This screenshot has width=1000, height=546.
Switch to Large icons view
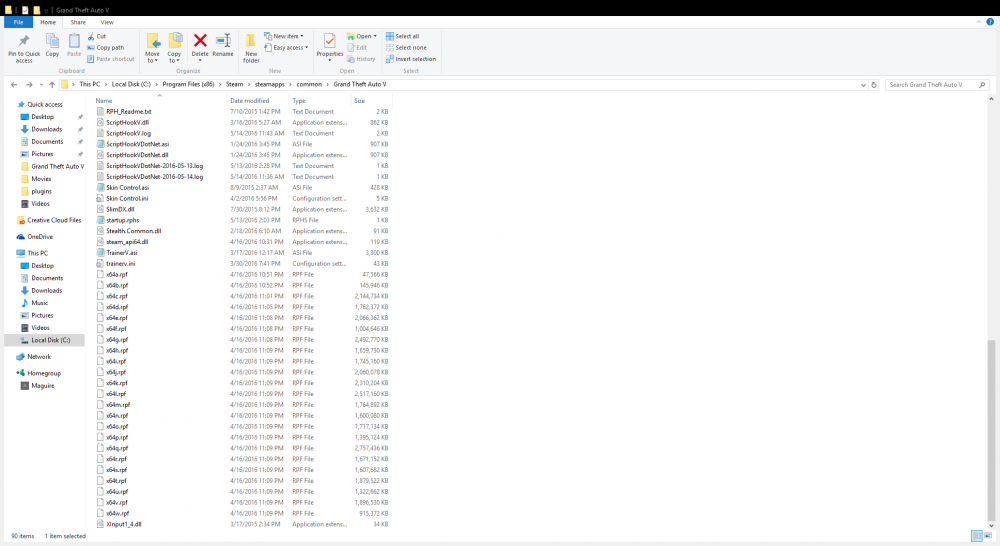coord(988,536)
